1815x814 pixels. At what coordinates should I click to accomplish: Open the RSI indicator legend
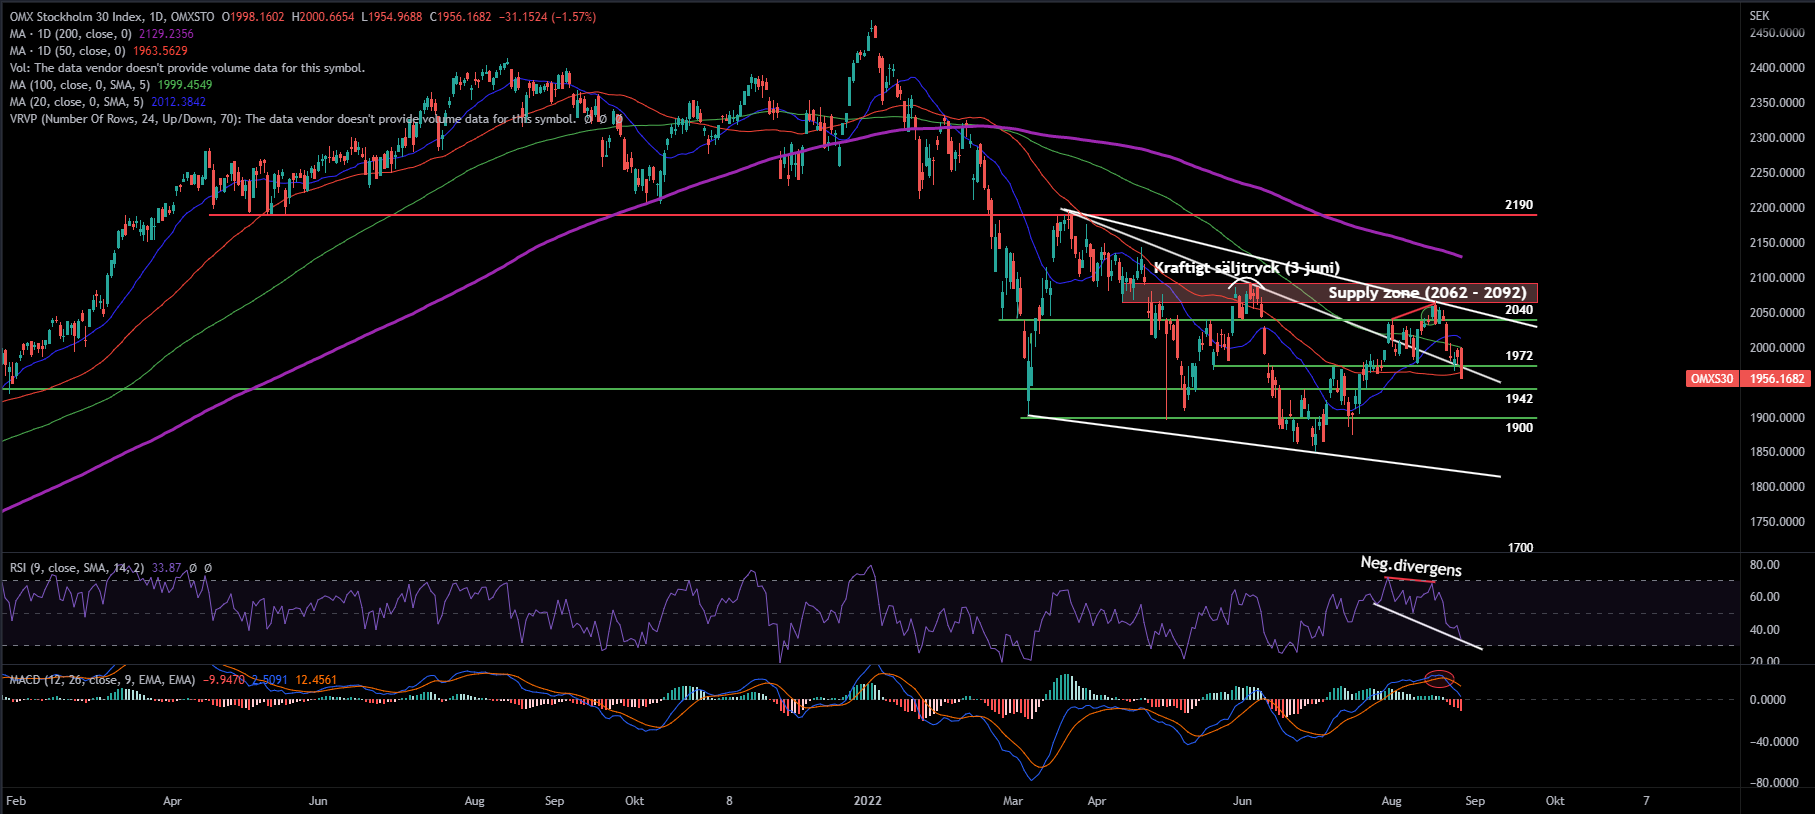[x=76, y=568]
